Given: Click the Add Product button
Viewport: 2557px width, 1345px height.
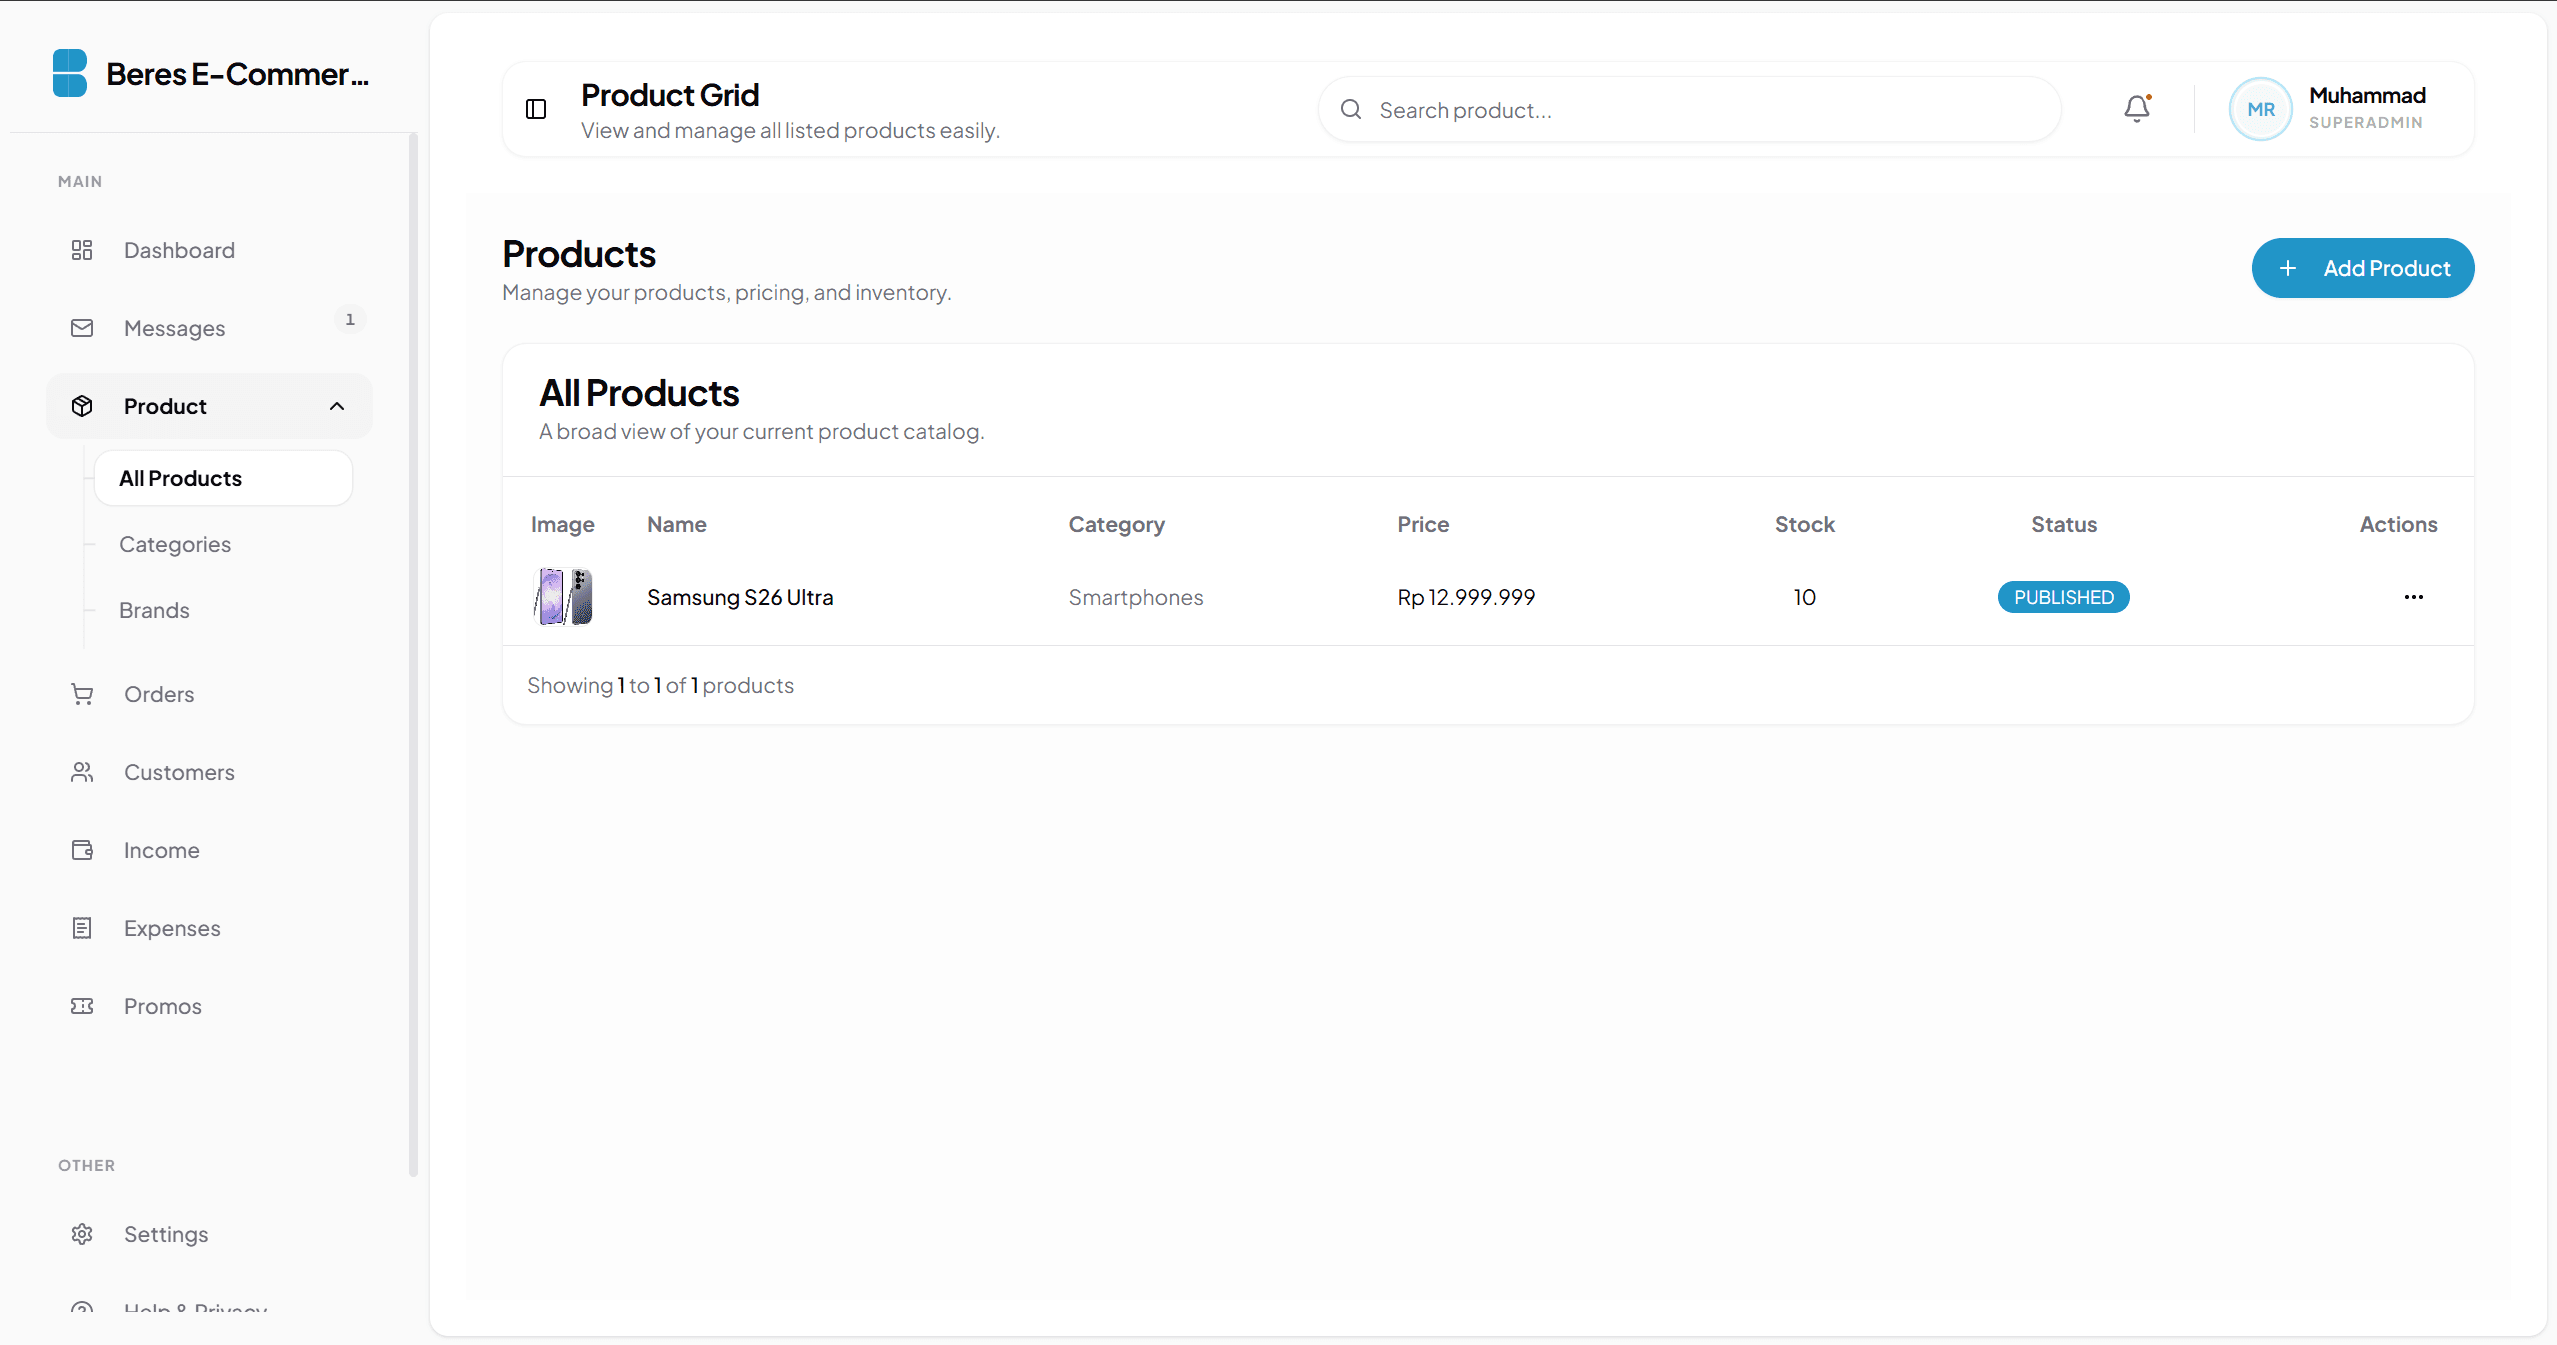Looking at the screenshot, I should (2363, 268).
